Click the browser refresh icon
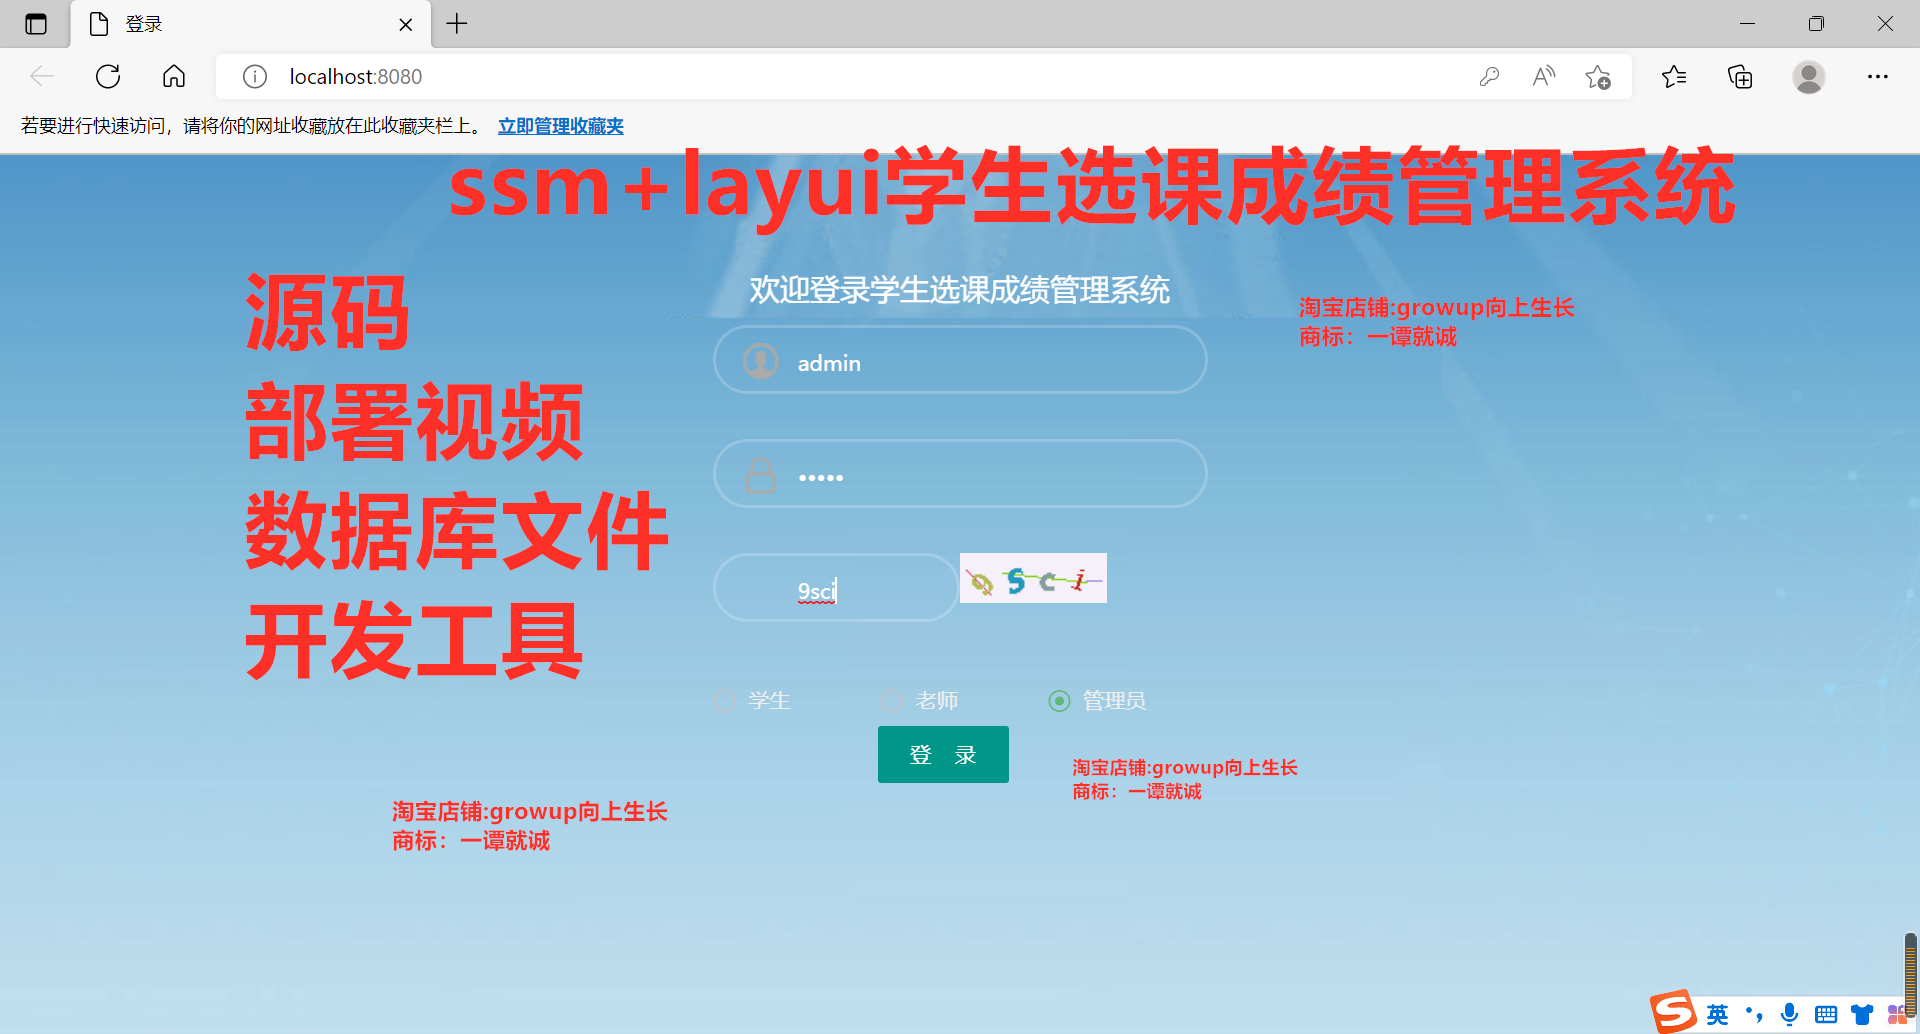This screenshot has width=1920, height=1034. [107, 76]
